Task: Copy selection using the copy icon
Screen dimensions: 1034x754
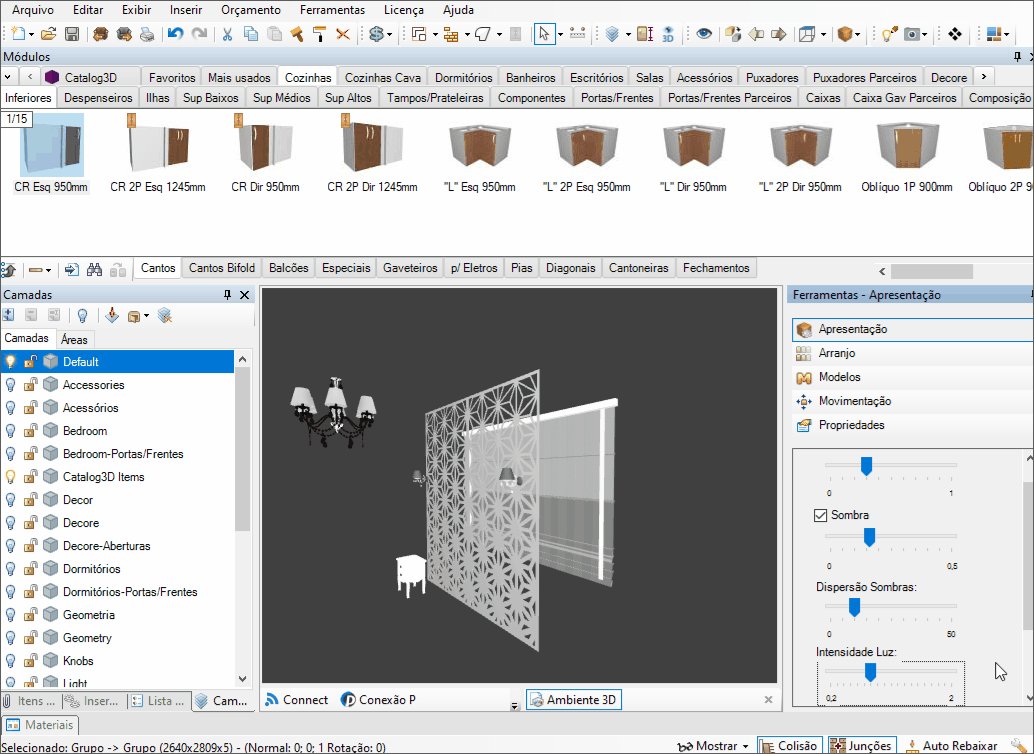Action: (x=251, y=34)
